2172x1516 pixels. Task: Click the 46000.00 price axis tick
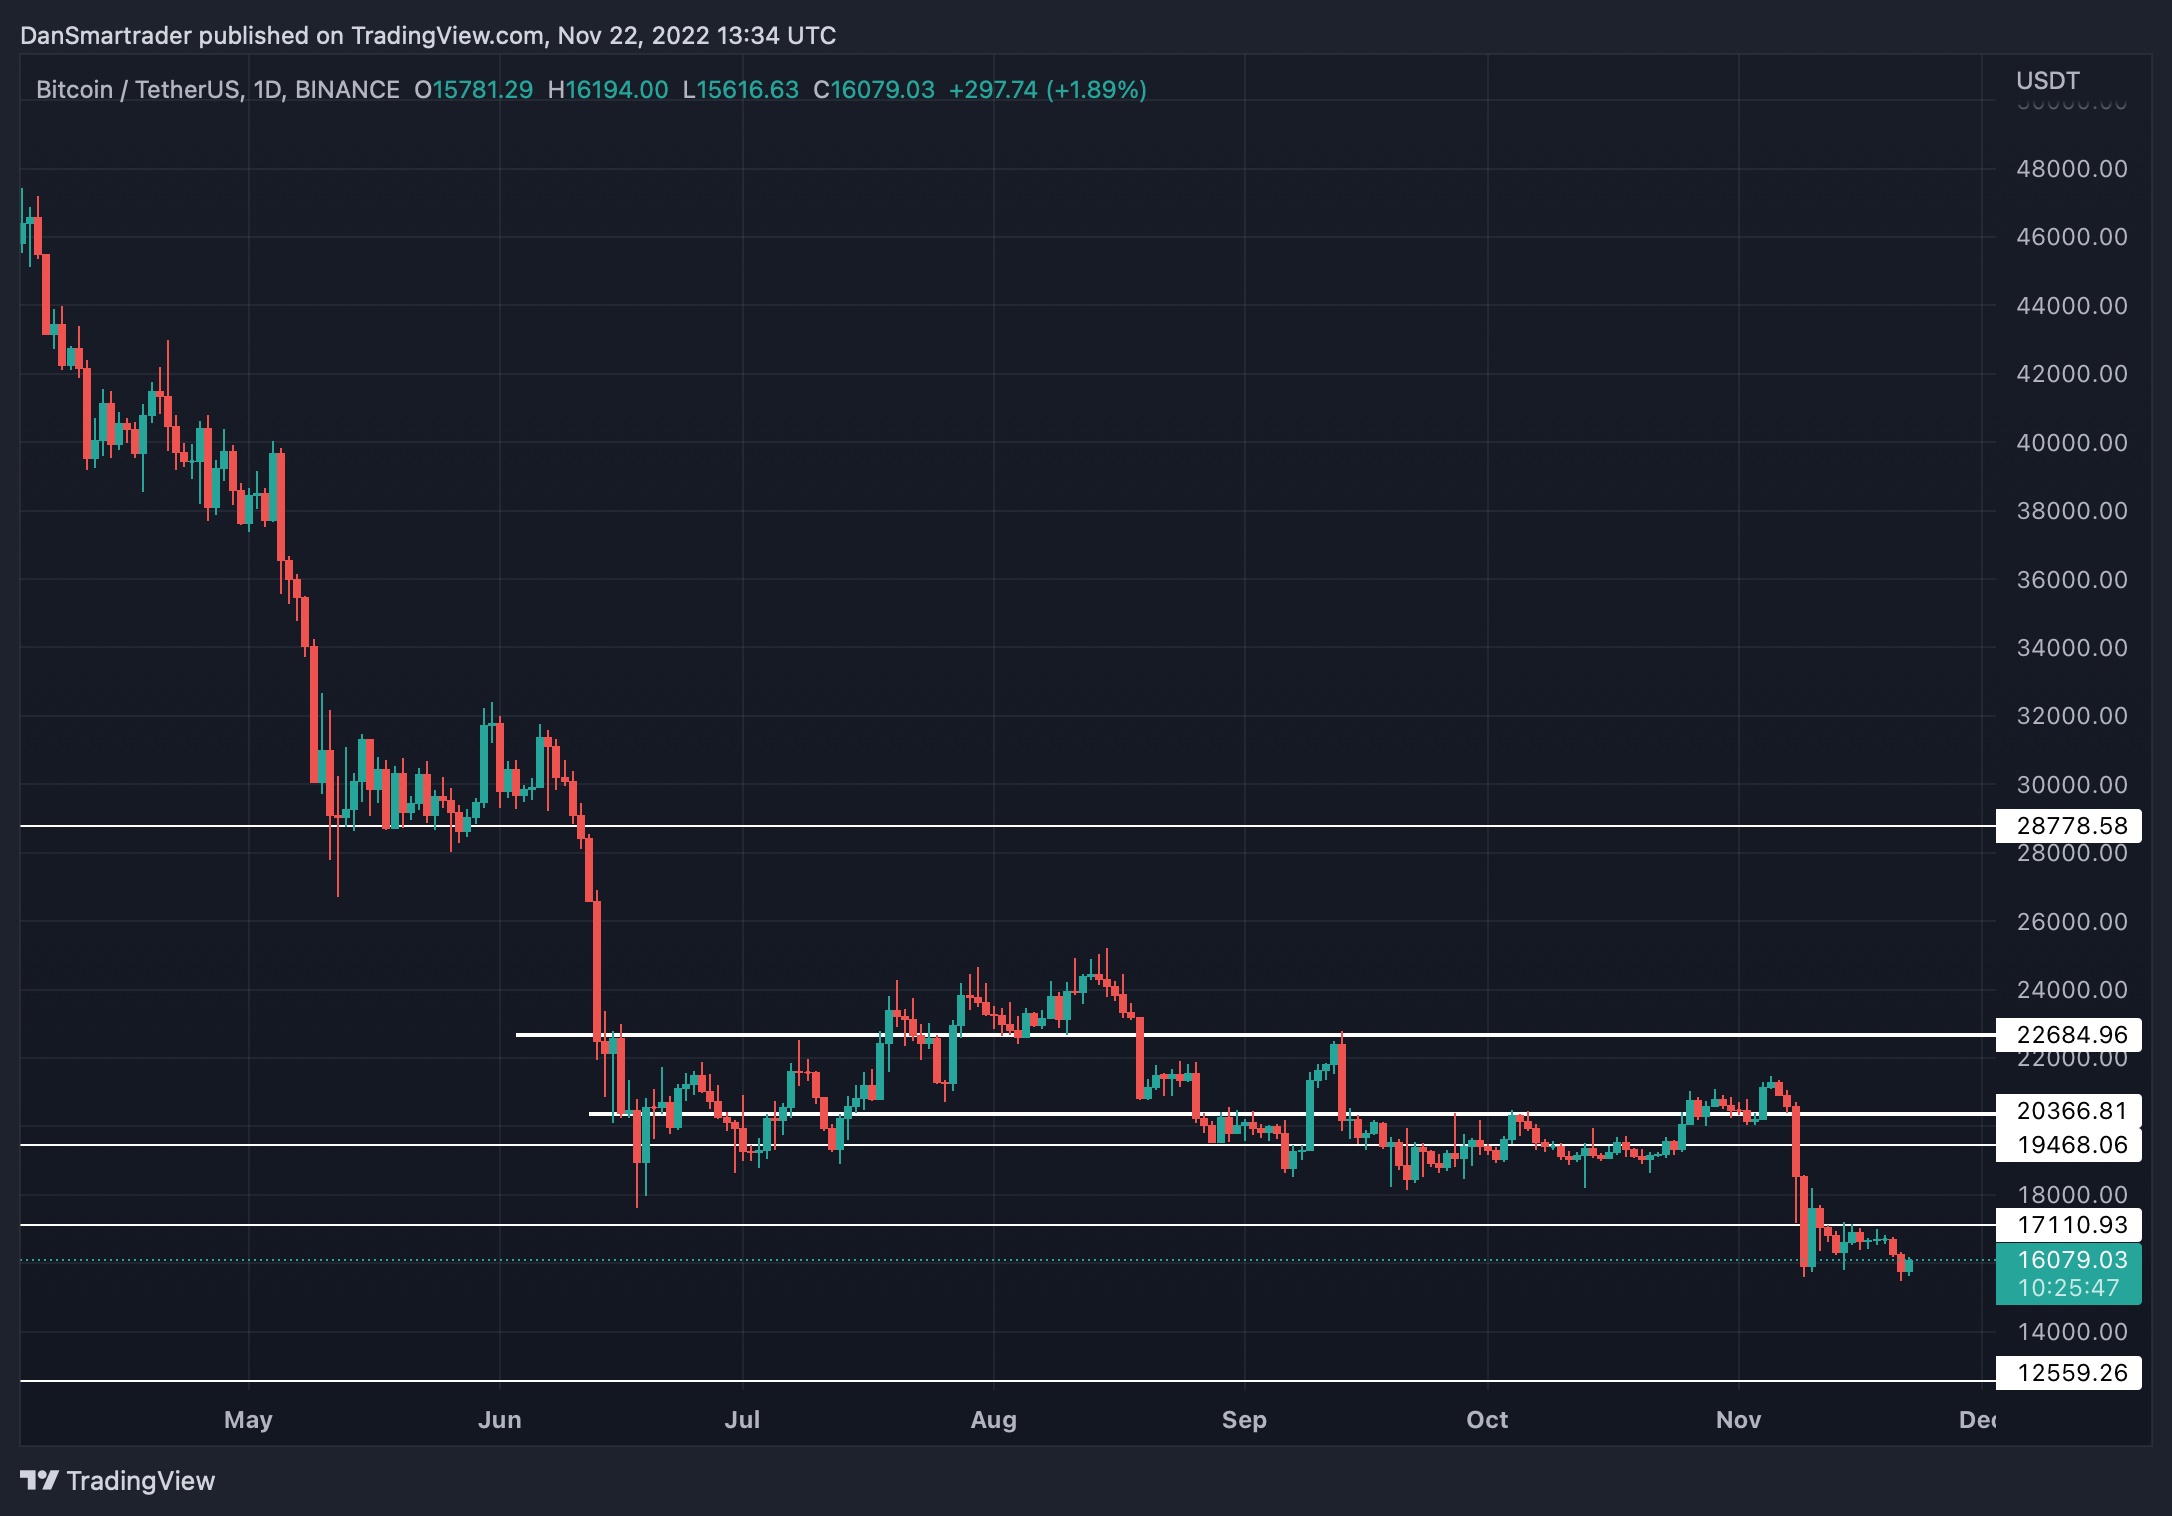point(2072,236)
